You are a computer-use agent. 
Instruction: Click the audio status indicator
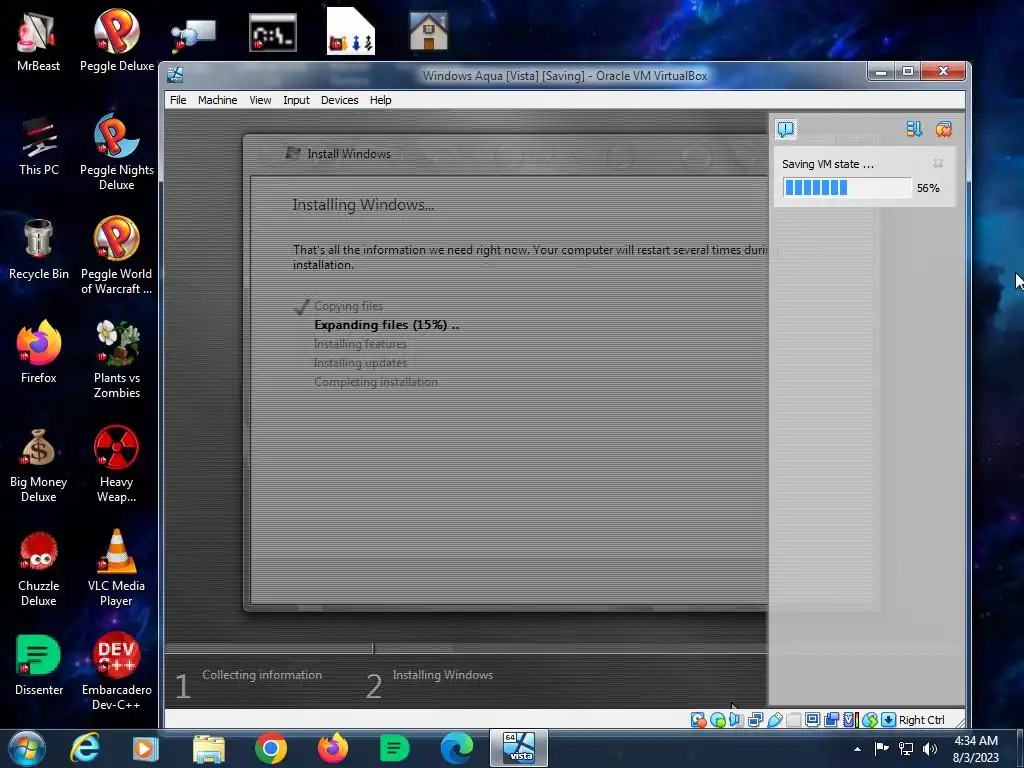pyautogui.click(x=737, y=720)
